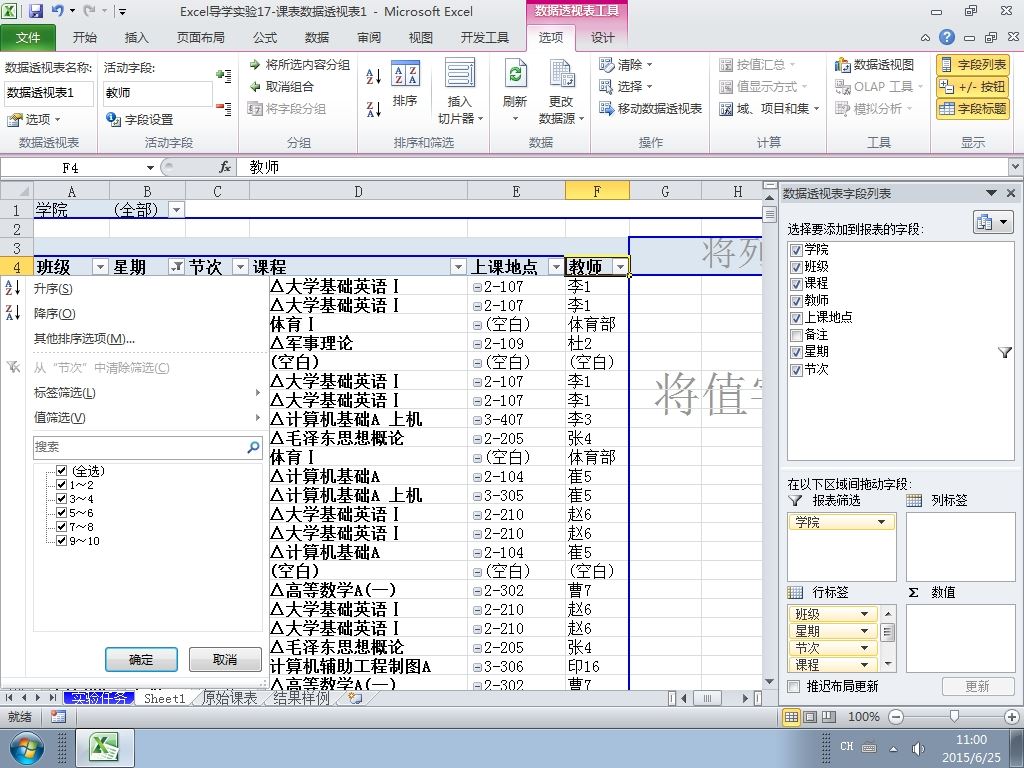
Task: Click the zoom in plus button
Action: 1013,717
